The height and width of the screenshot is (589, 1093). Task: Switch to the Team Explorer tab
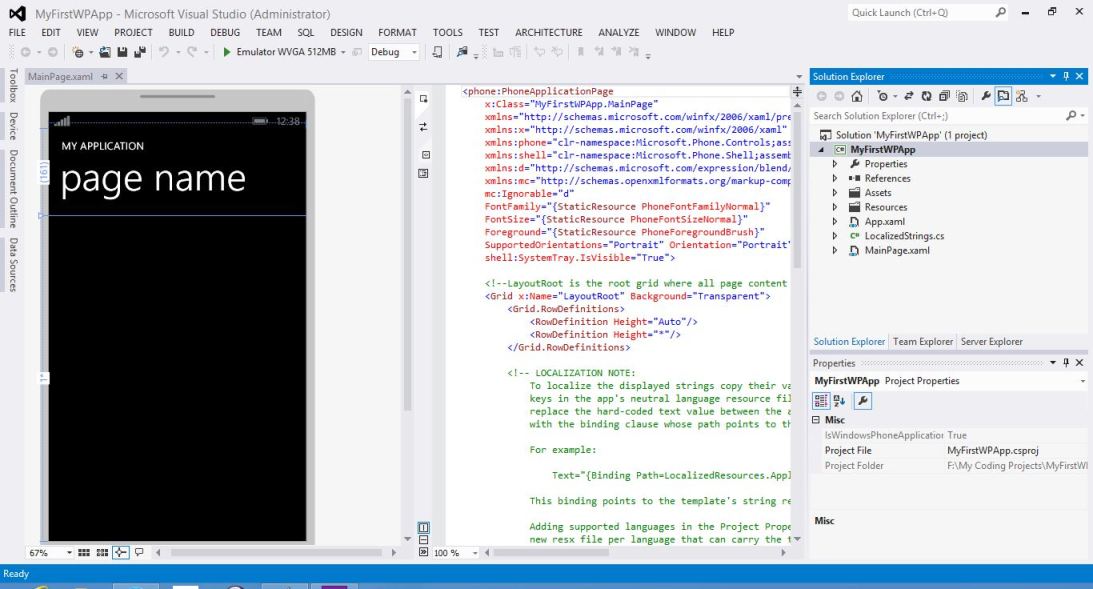coord(922,342)
